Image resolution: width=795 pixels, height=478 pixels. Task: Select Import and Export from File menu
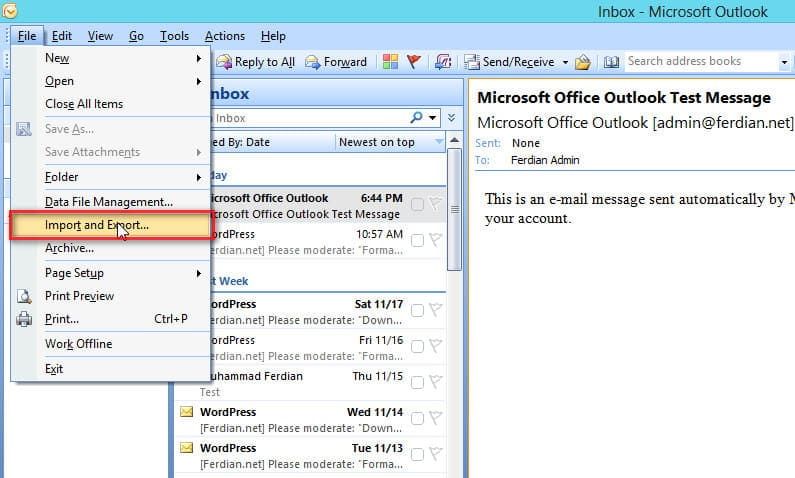coord(97,225)
